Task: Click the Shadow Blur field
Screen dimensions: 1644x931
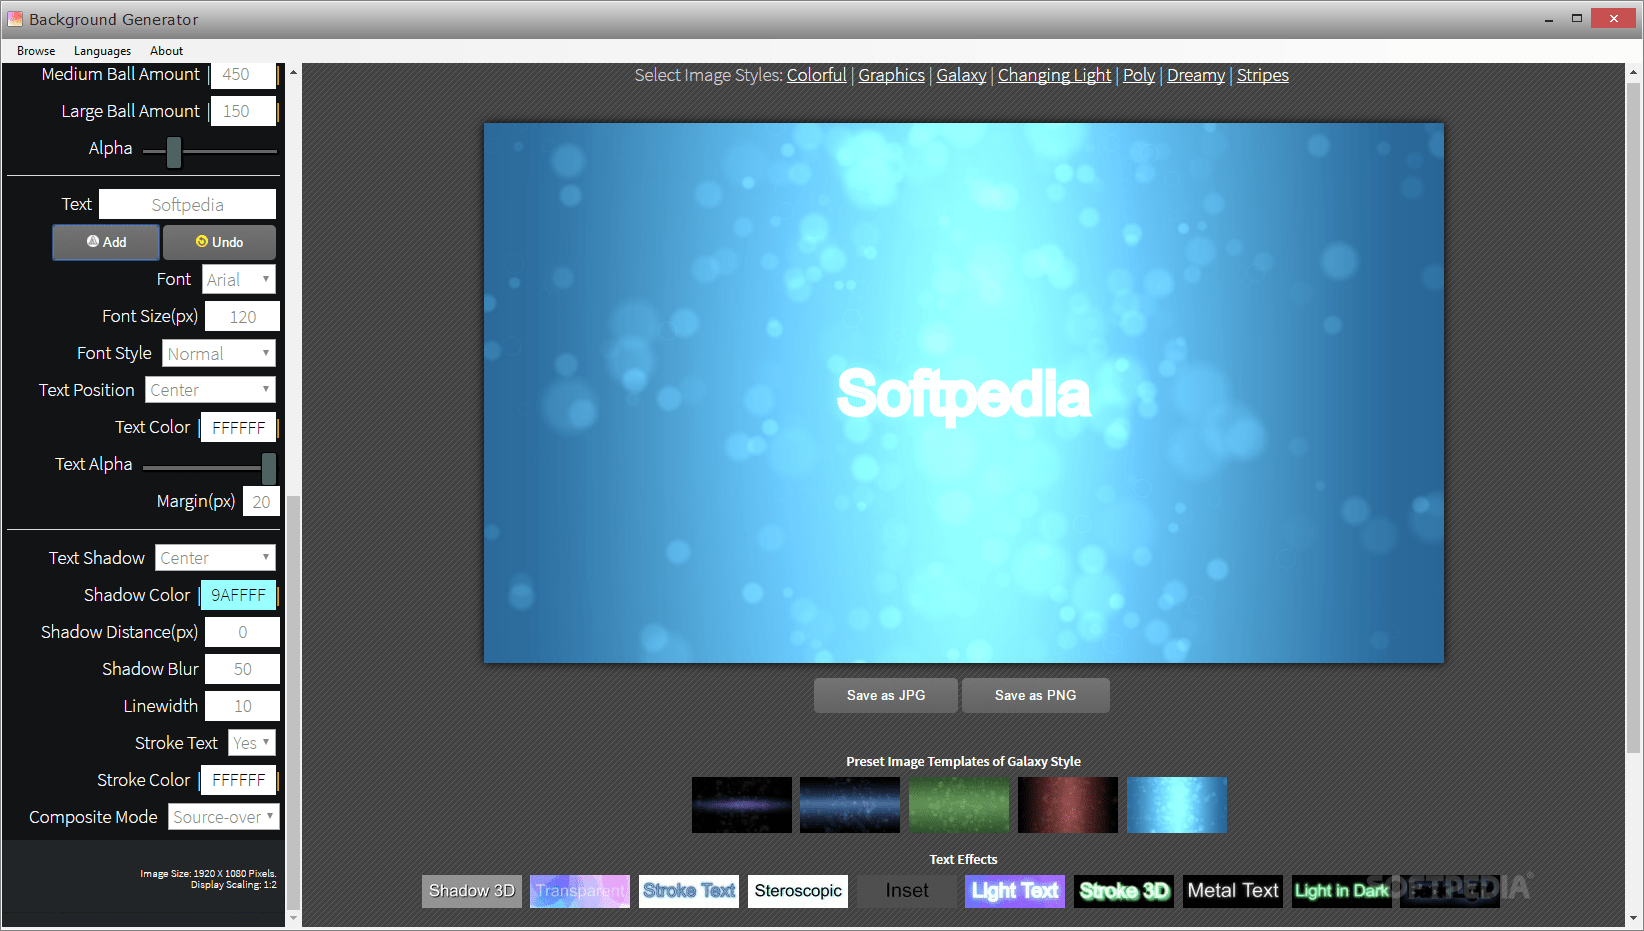Action: pyautogui.click(x=242, y=669)
